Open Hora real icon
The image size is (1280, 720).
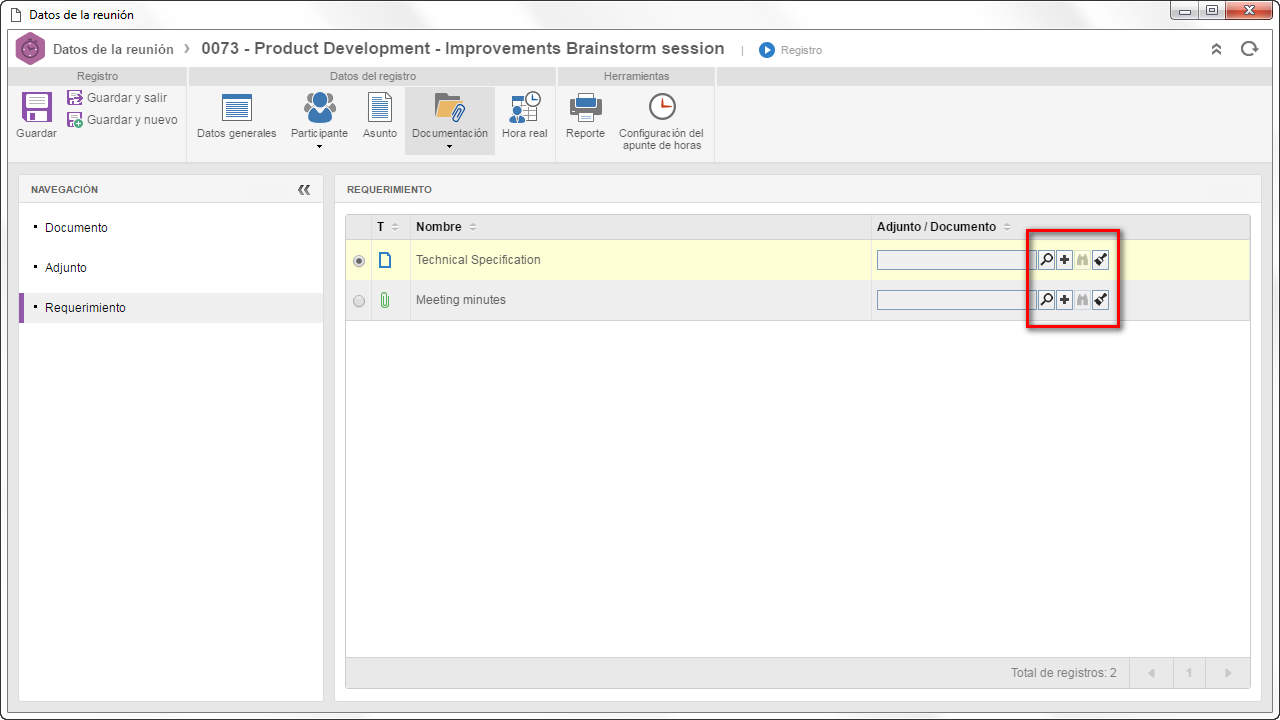[x=525, y=108]
